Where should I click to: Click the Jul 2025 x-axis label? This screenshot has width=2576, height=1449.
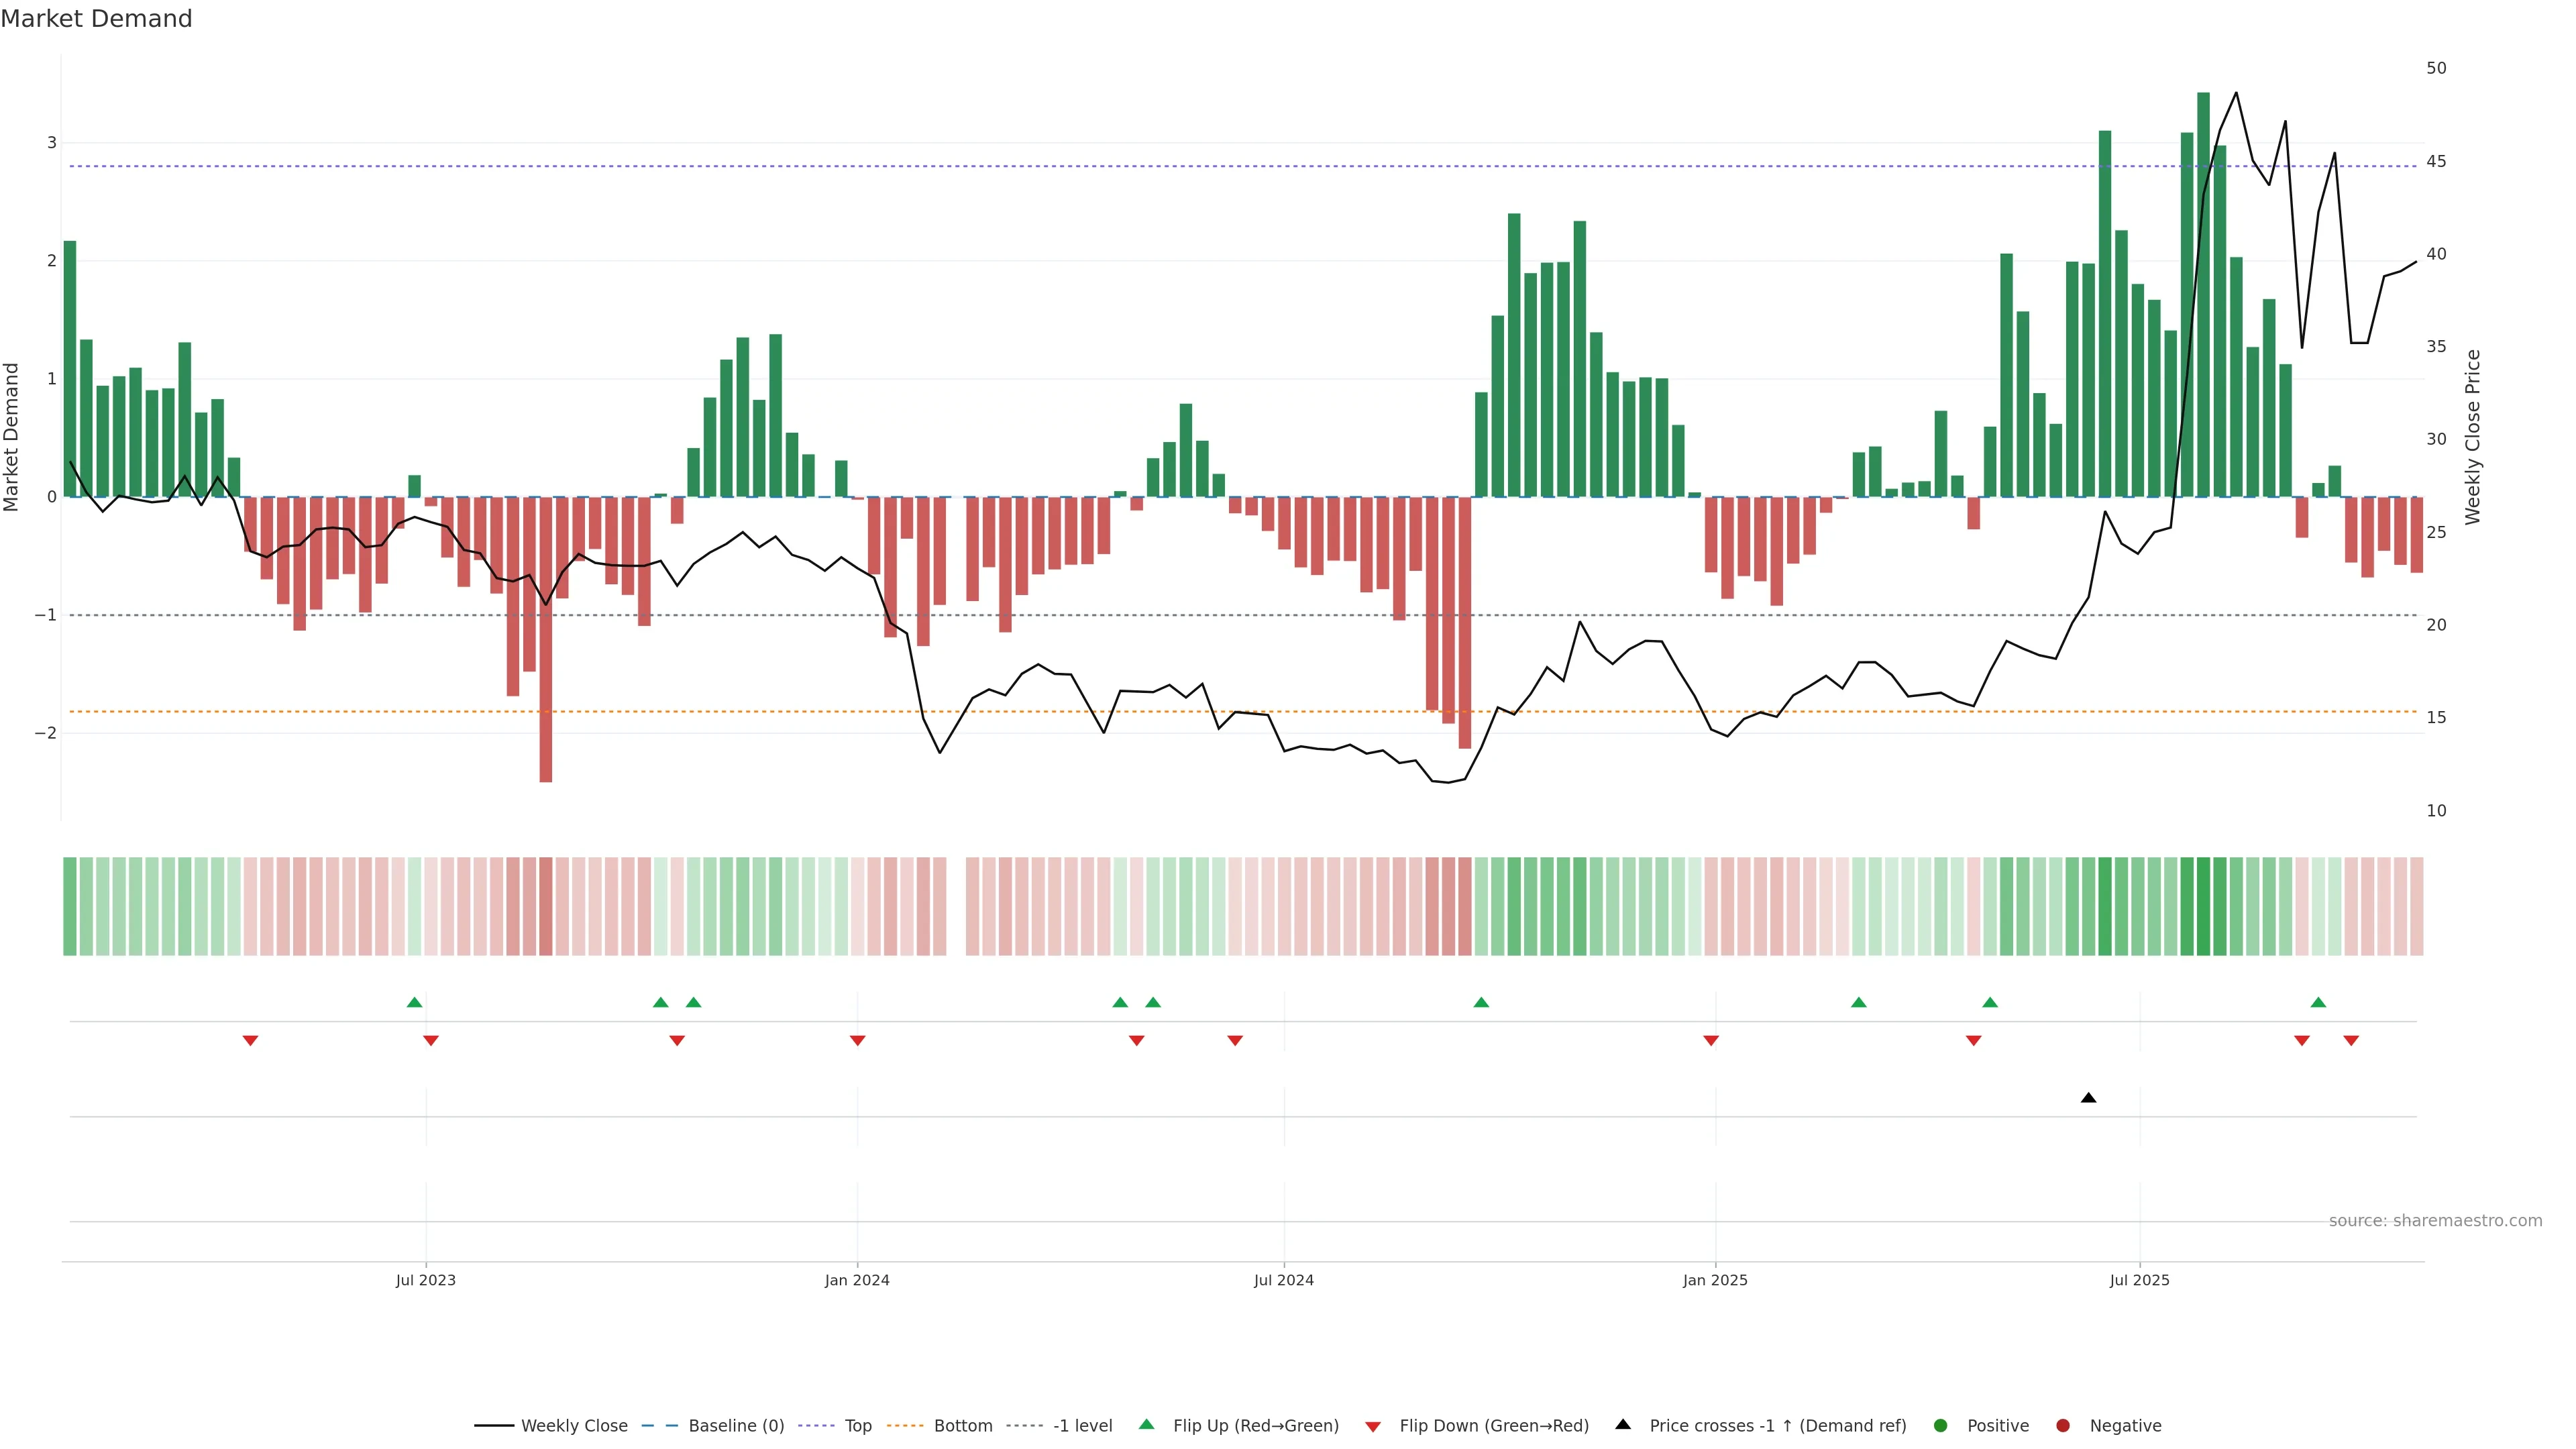click(2139, 1280)
